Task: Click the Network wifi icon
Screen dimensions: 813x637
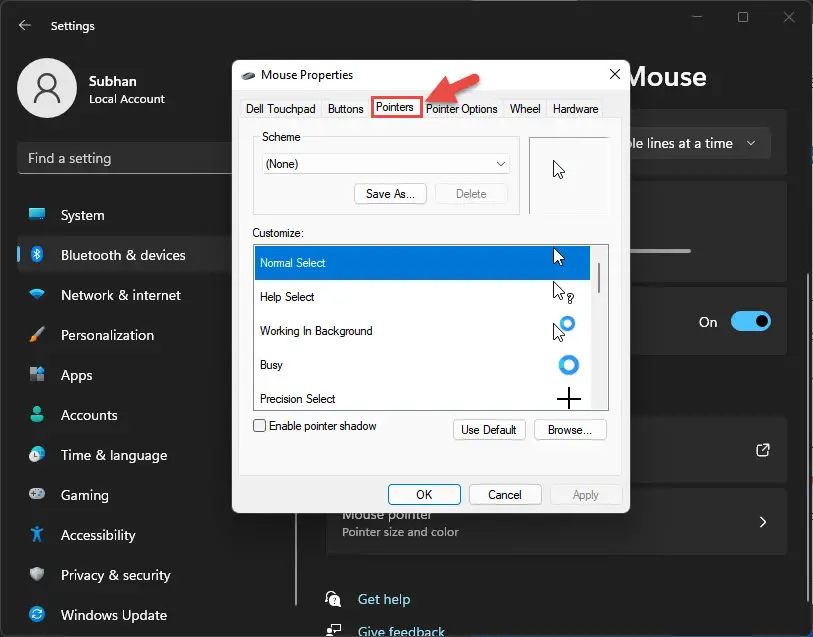Action: pyautogui.click(x=37, y=294)
